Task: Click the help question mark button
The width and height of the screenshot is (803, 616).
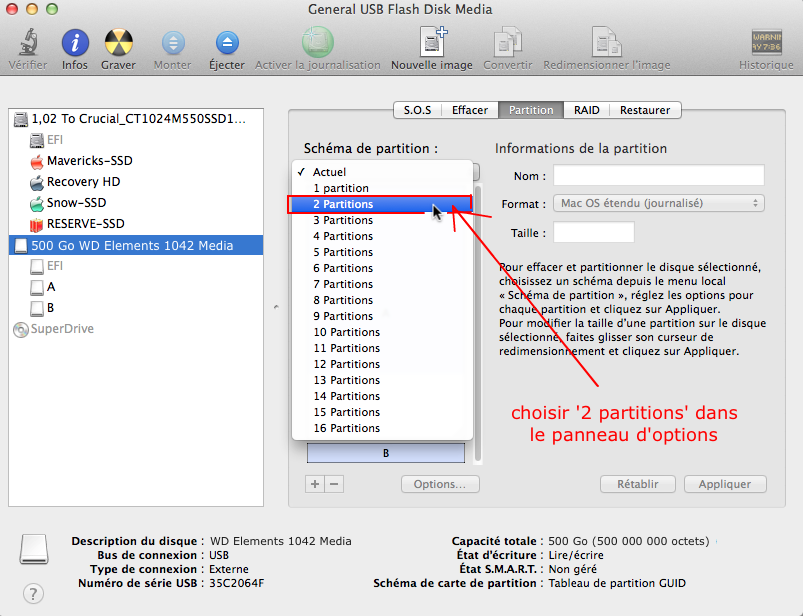Action: 33,593
